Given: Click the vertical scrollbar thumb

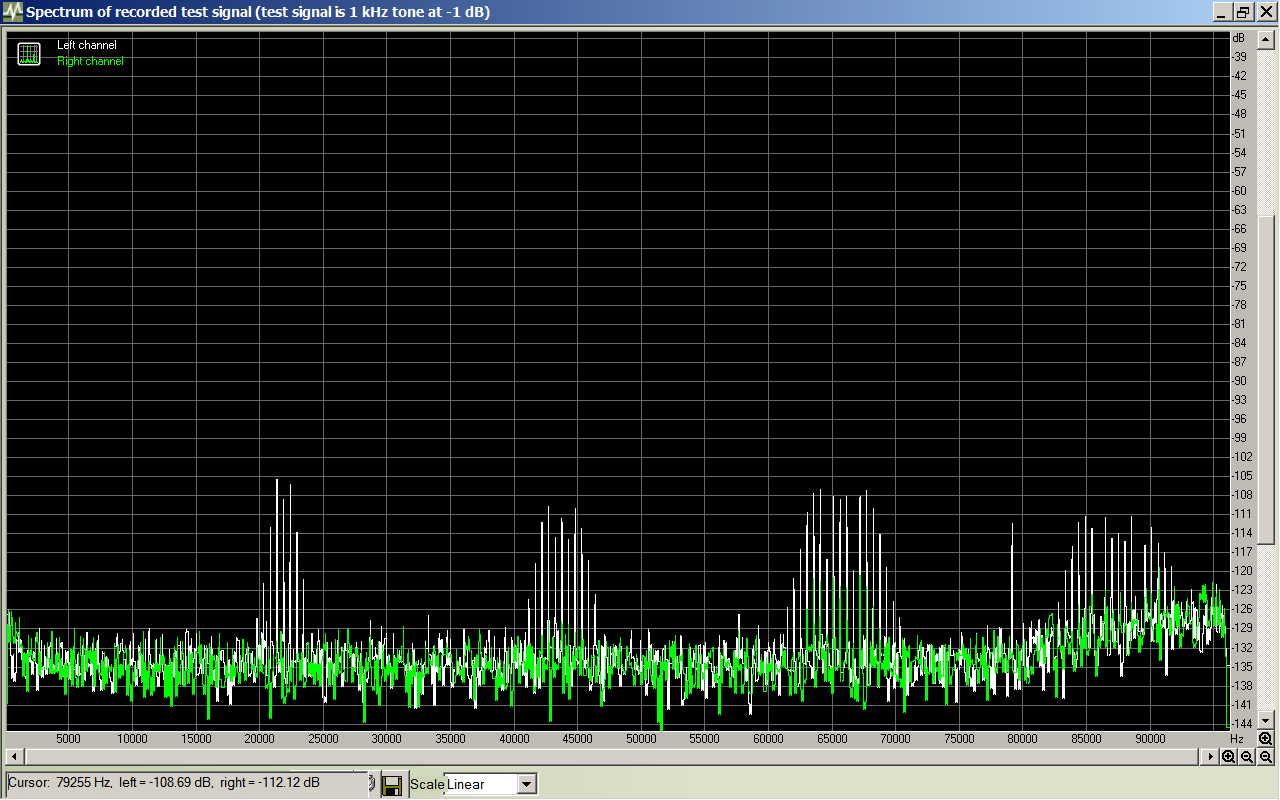Looking at the screenshot, I should [x=1266, y=380].
